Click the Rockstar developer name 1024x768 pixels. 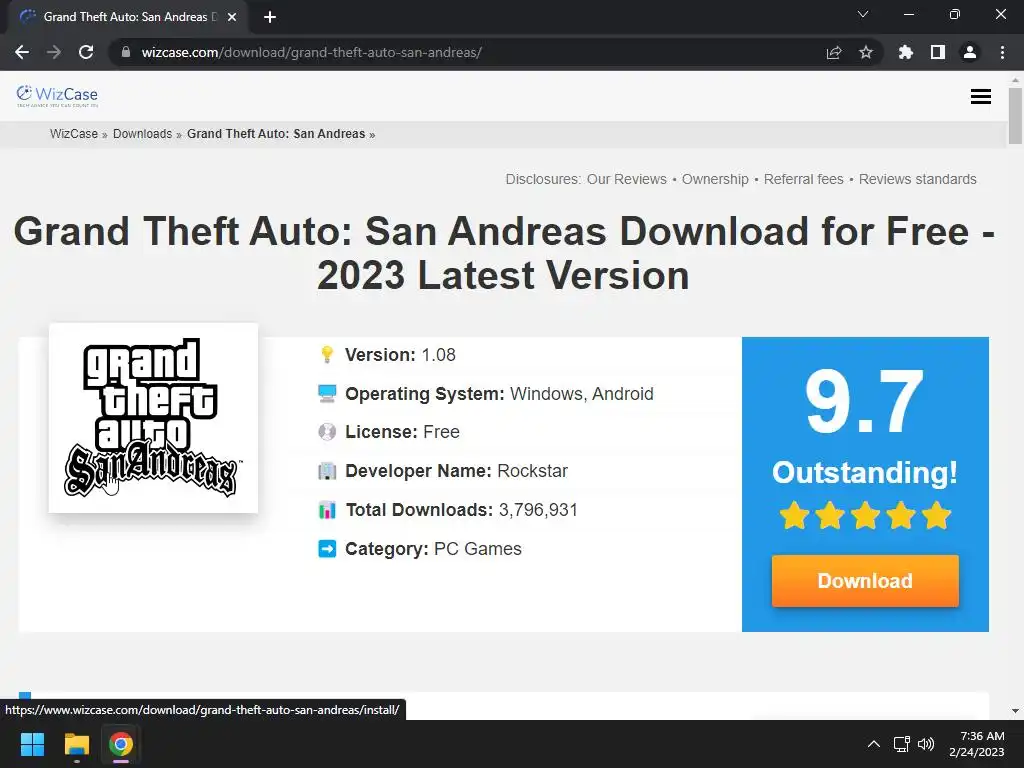point(532,471)
